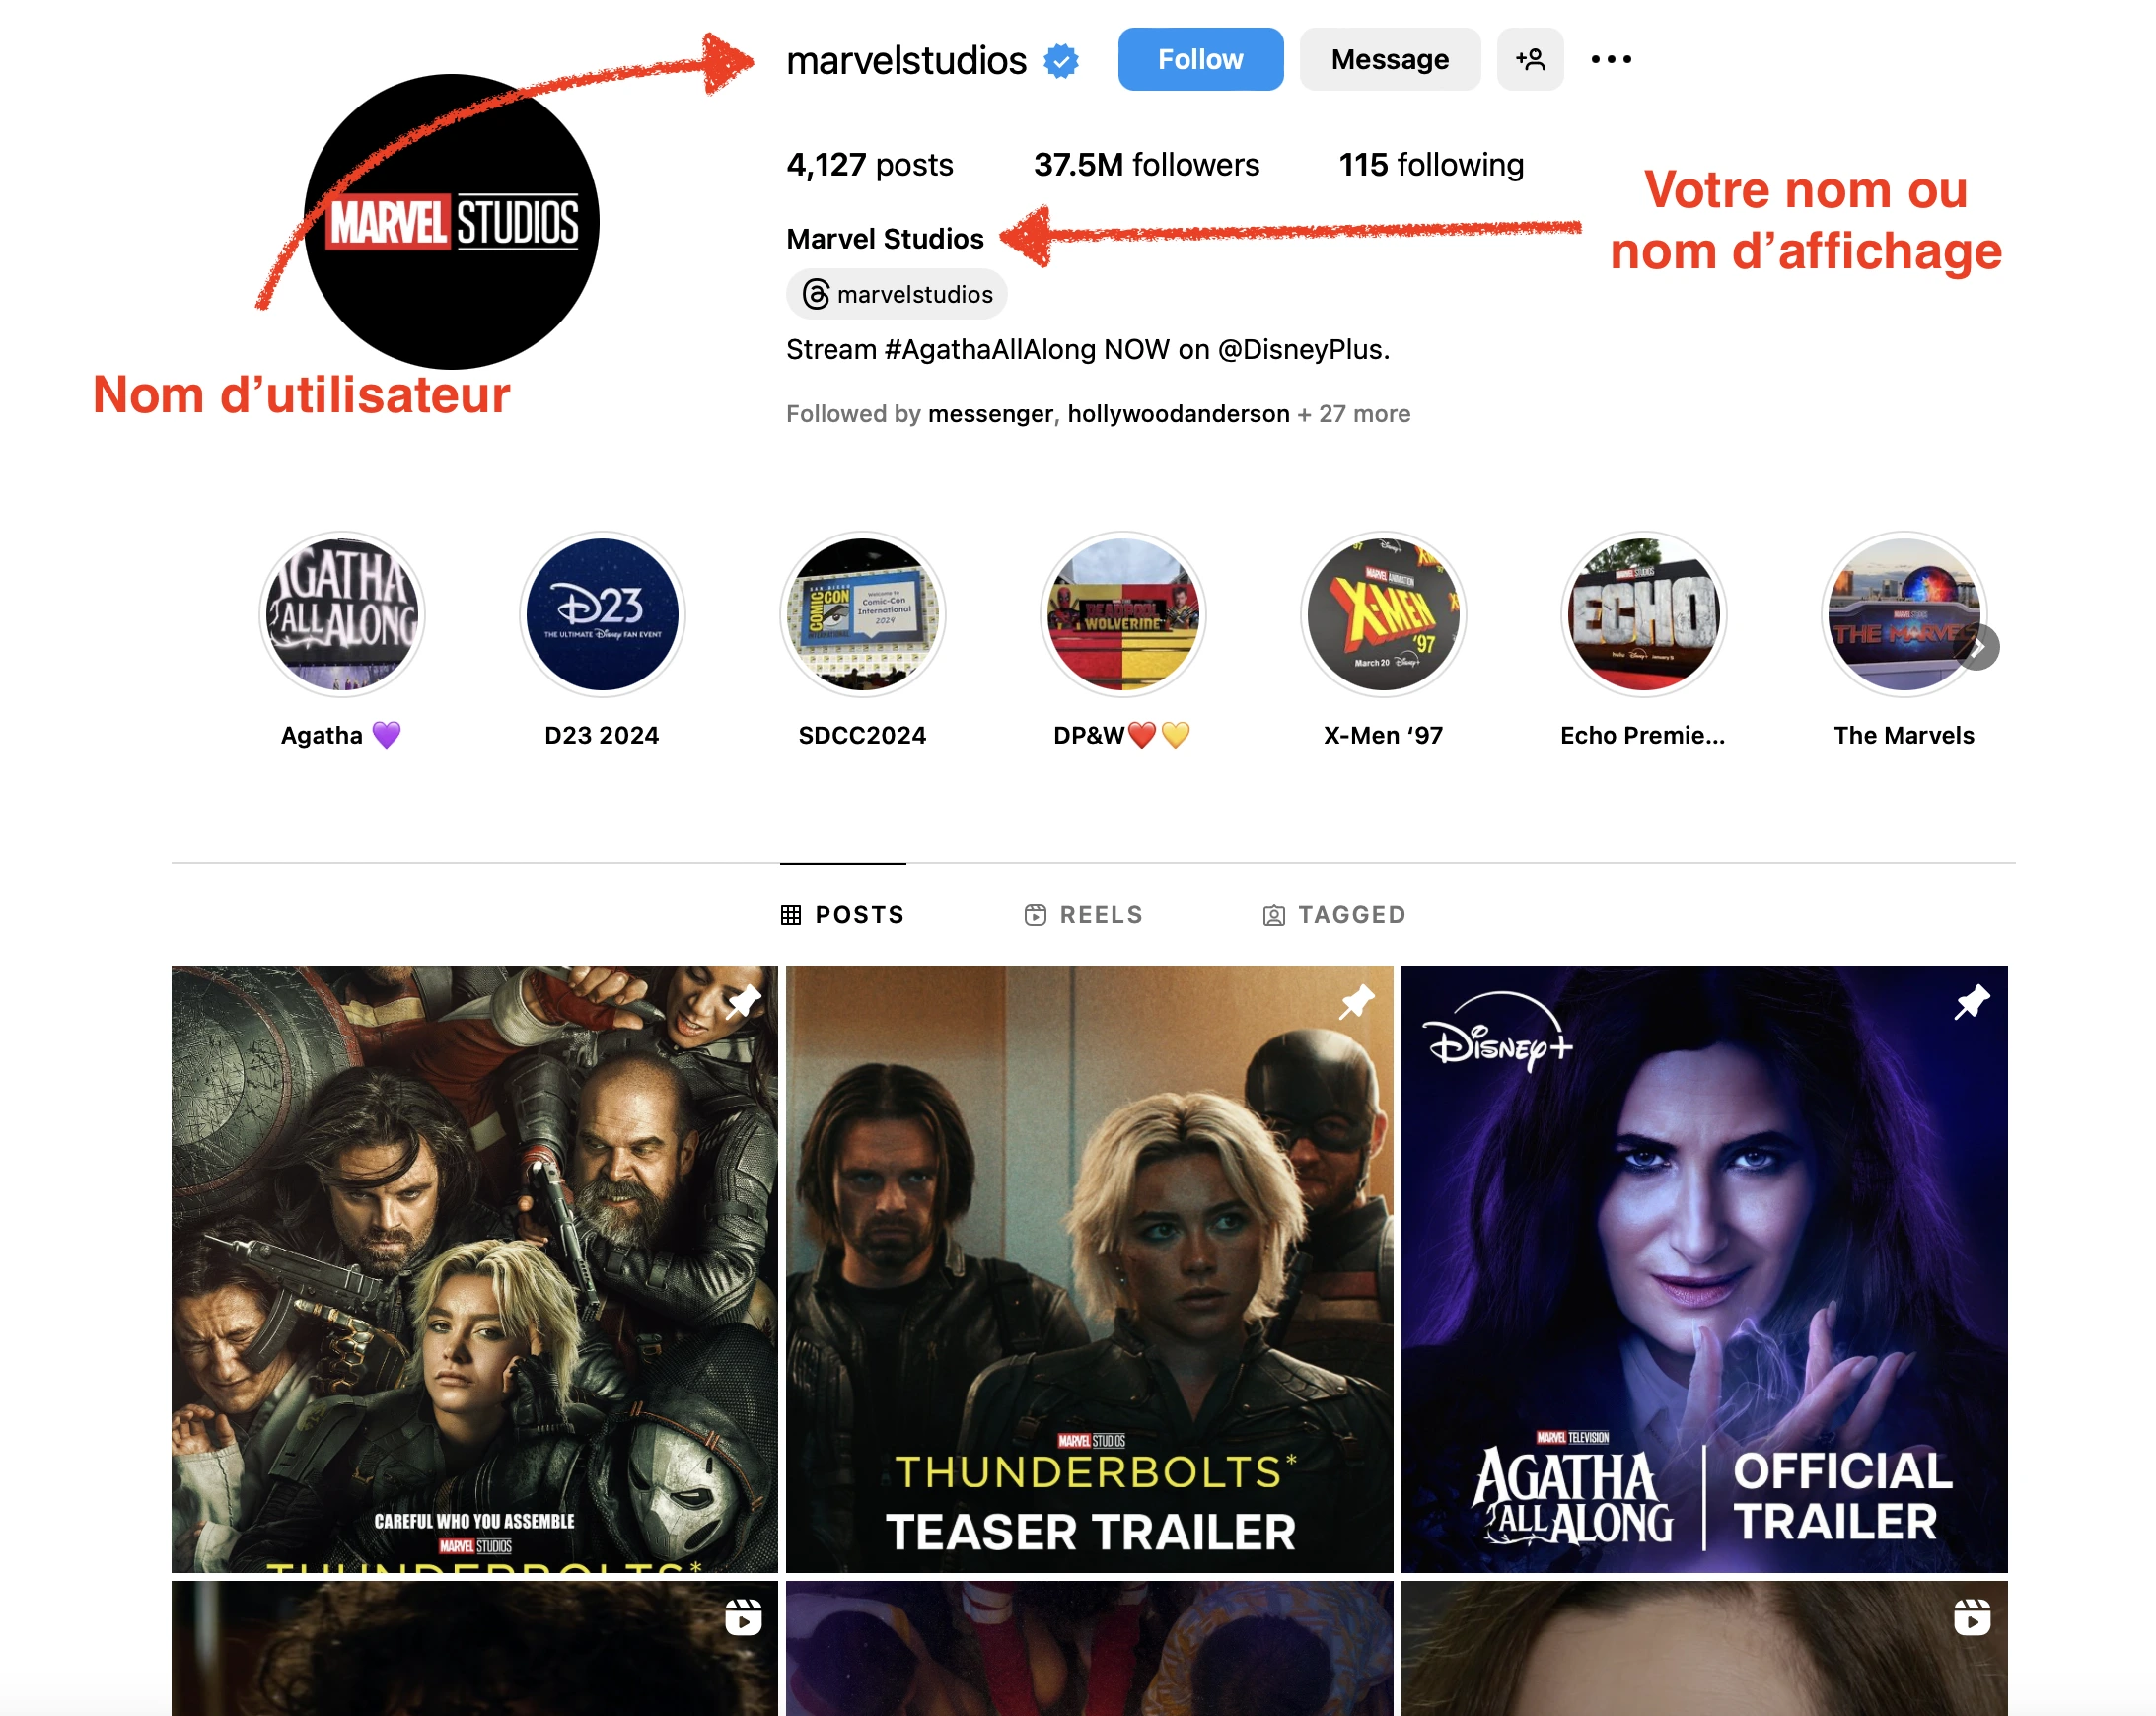Select the POSTS tab
Screen dimensions: 2156x1716
coord(844,912)
